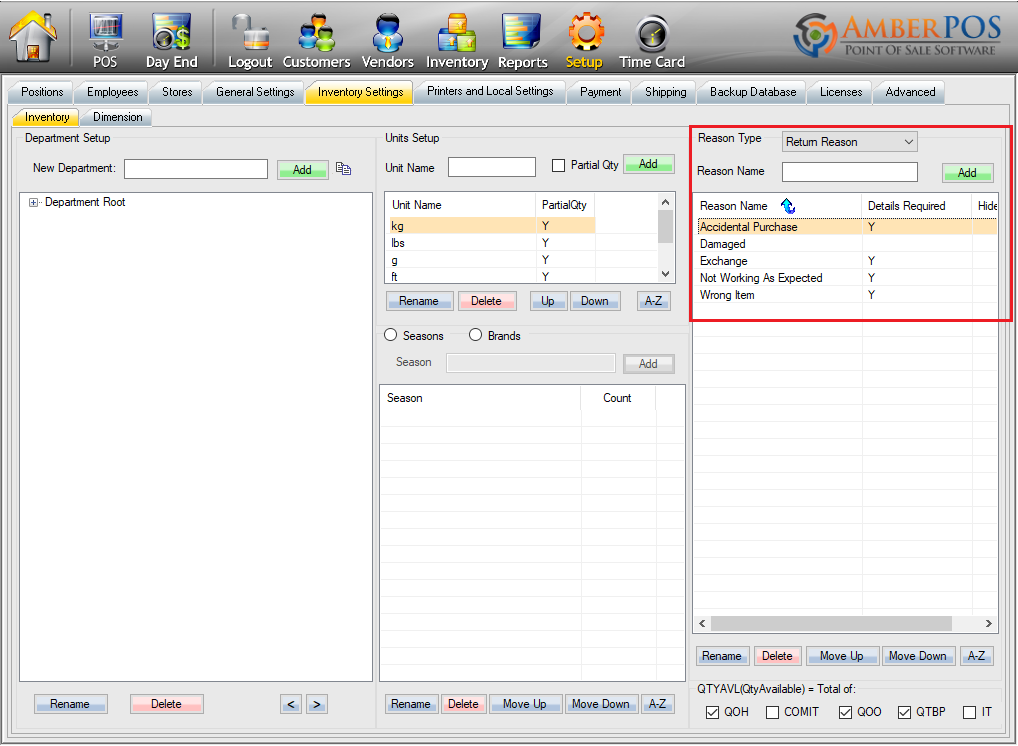This screenshot has height=746, width=1018.
Task: Switch to the Positions tab
Action: click(42, 92)
